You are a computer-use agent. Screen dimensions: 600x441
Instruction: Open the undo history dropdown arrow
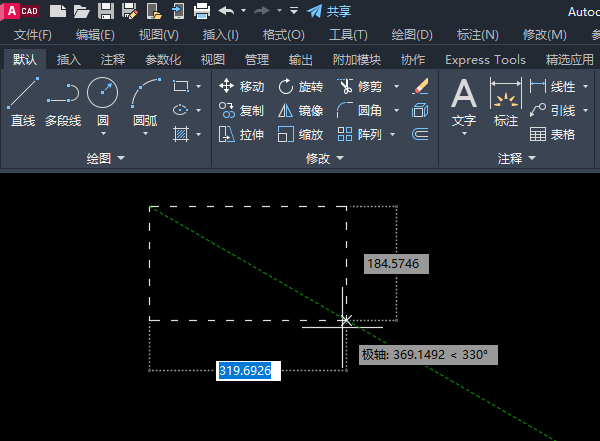click(243, 11)
